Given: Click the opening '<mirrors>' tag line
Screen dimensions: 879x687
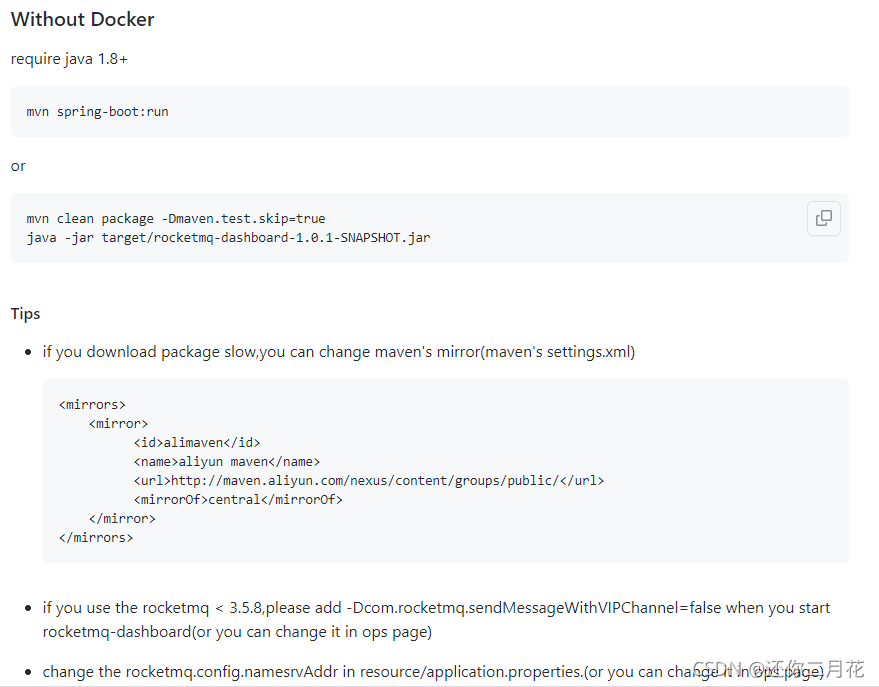Looking at the screenshot, I should 92,405.
